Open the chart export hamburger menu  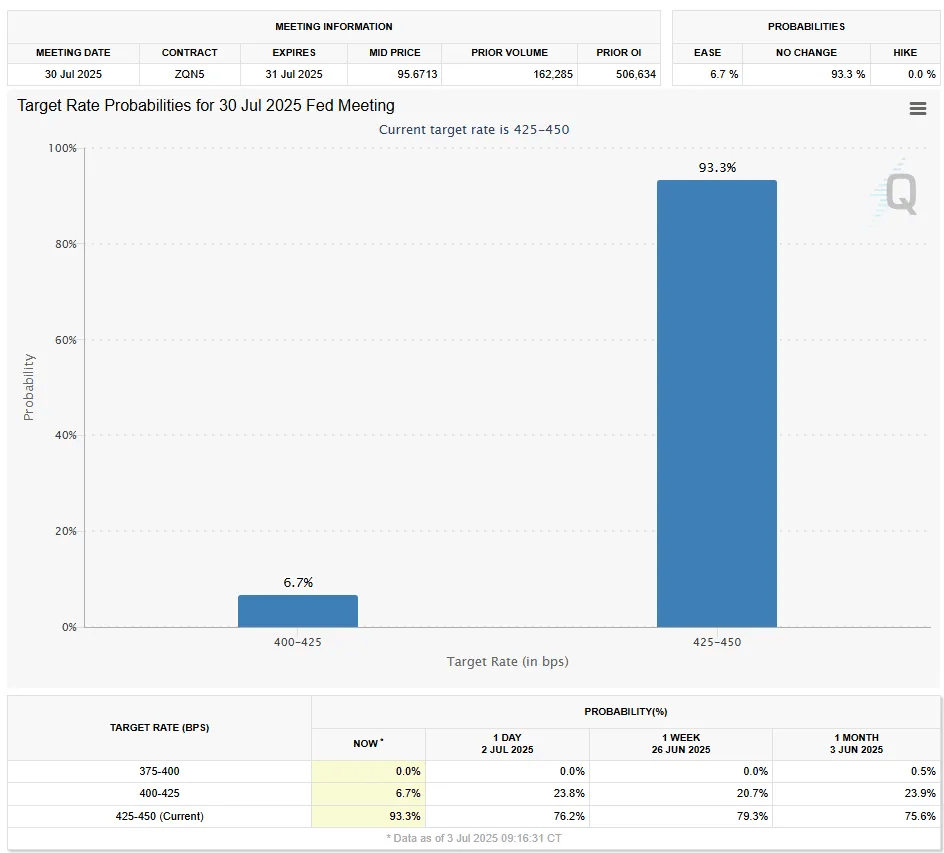[917, 108]
